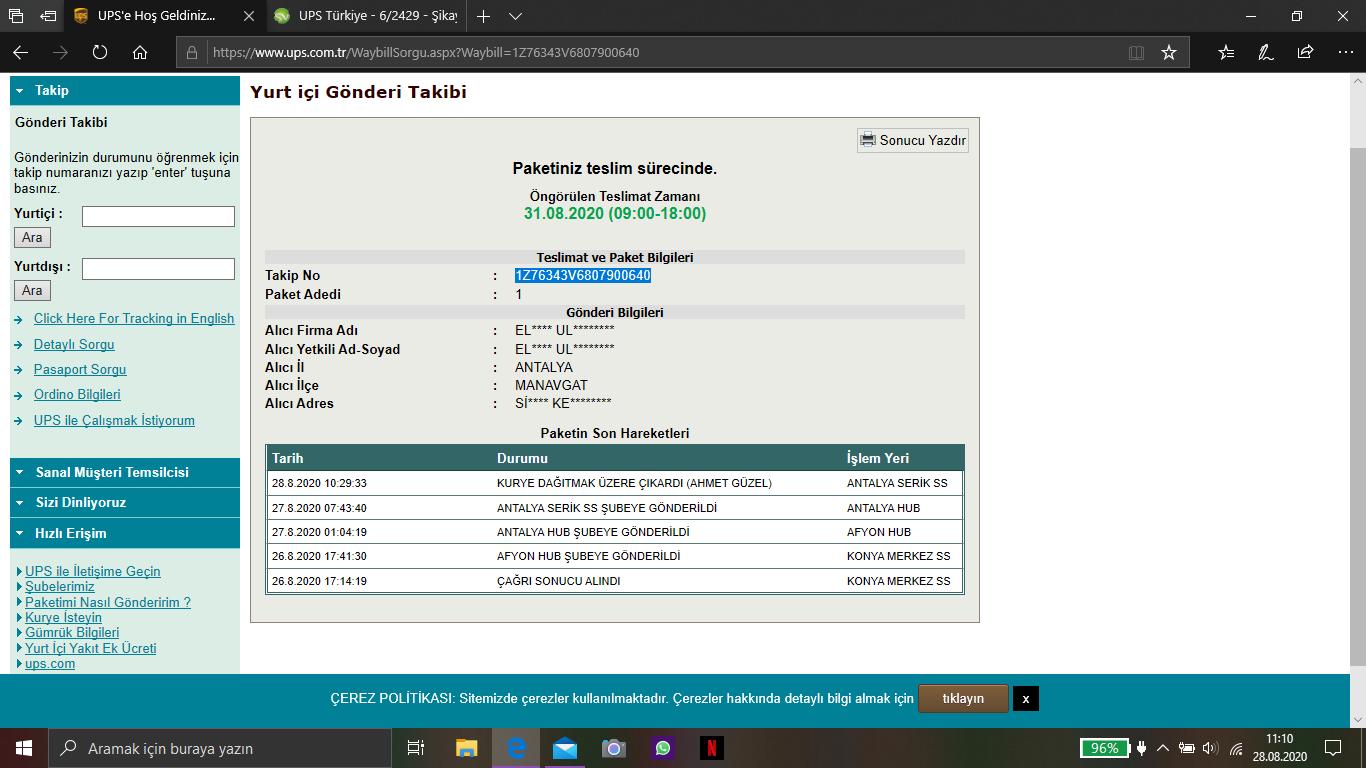
Task: Show hidden system tray icons chevron
Action: [1163, 748]
